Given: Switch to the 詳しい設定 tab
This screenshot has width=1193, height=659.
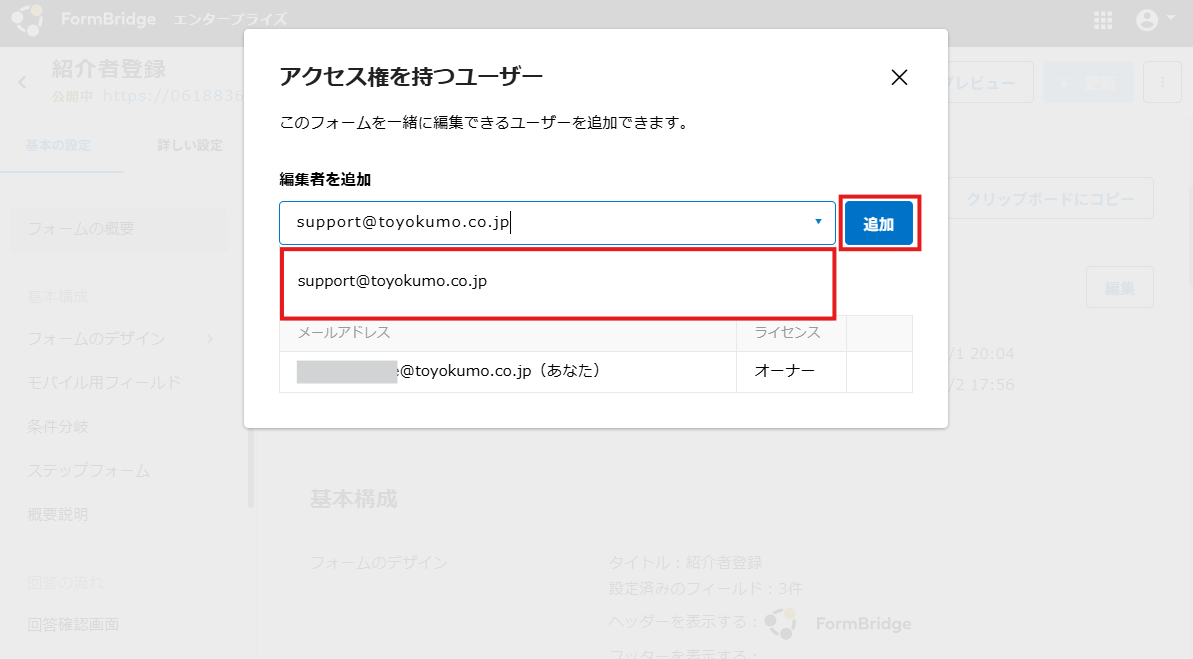Looking at the screenshot, I should tap(189, 146).
